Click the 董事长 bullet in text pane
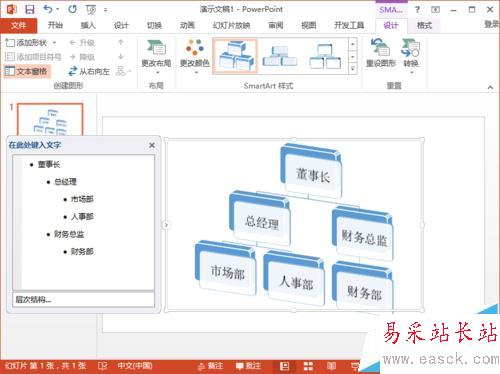 [49, 164]
